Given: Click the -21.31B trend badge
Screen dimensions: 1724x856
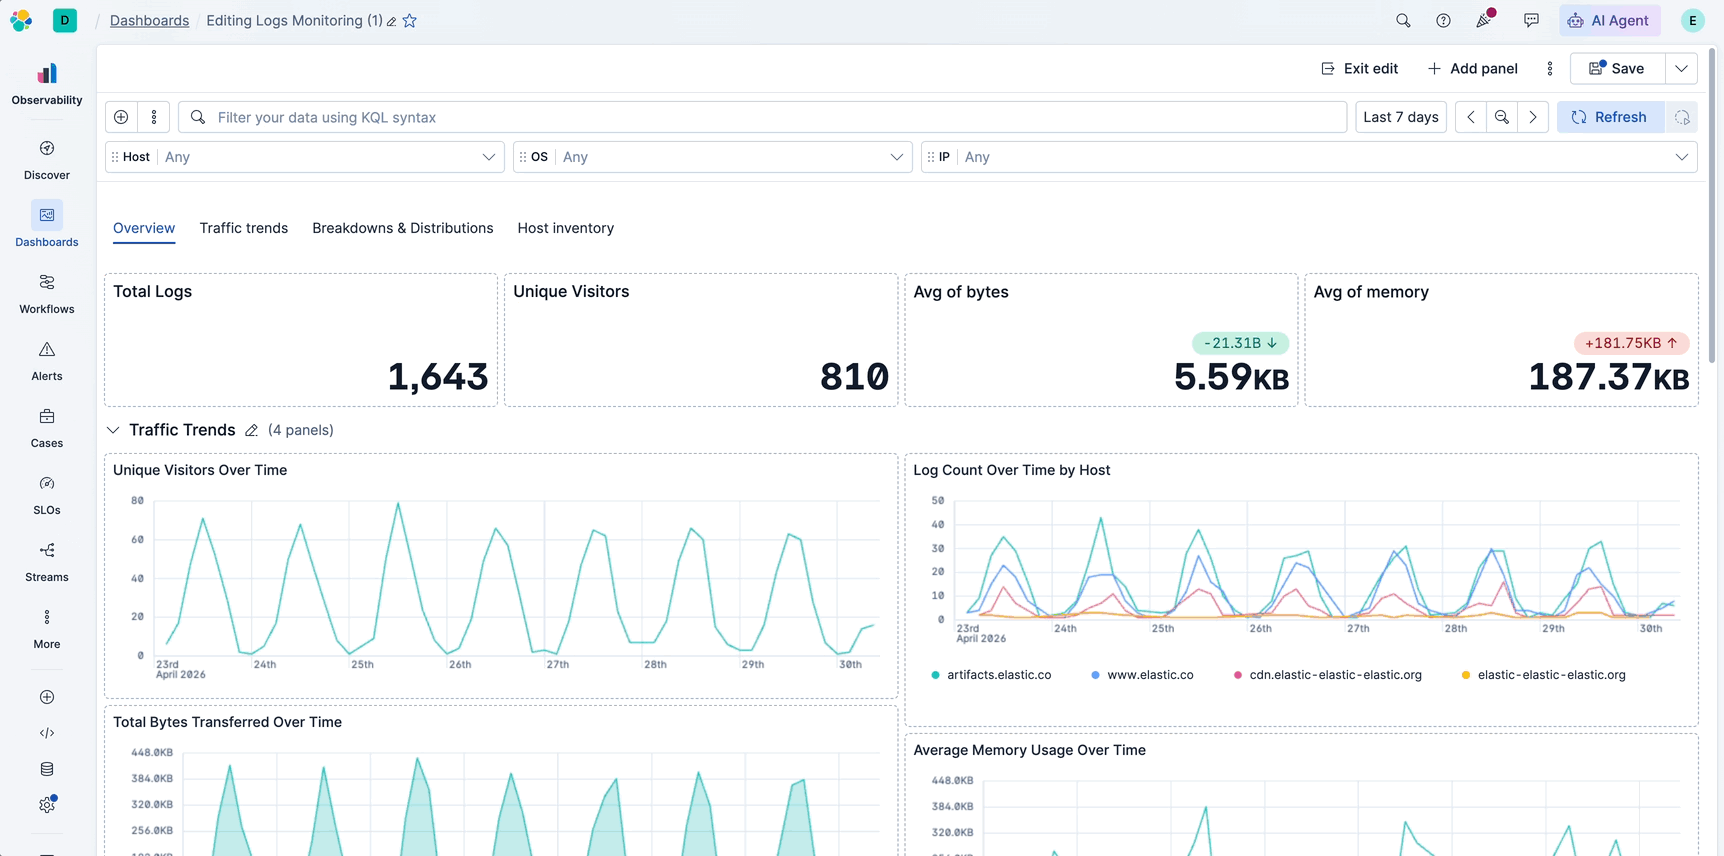Looking at the screenshot, I should [1240, 343].
